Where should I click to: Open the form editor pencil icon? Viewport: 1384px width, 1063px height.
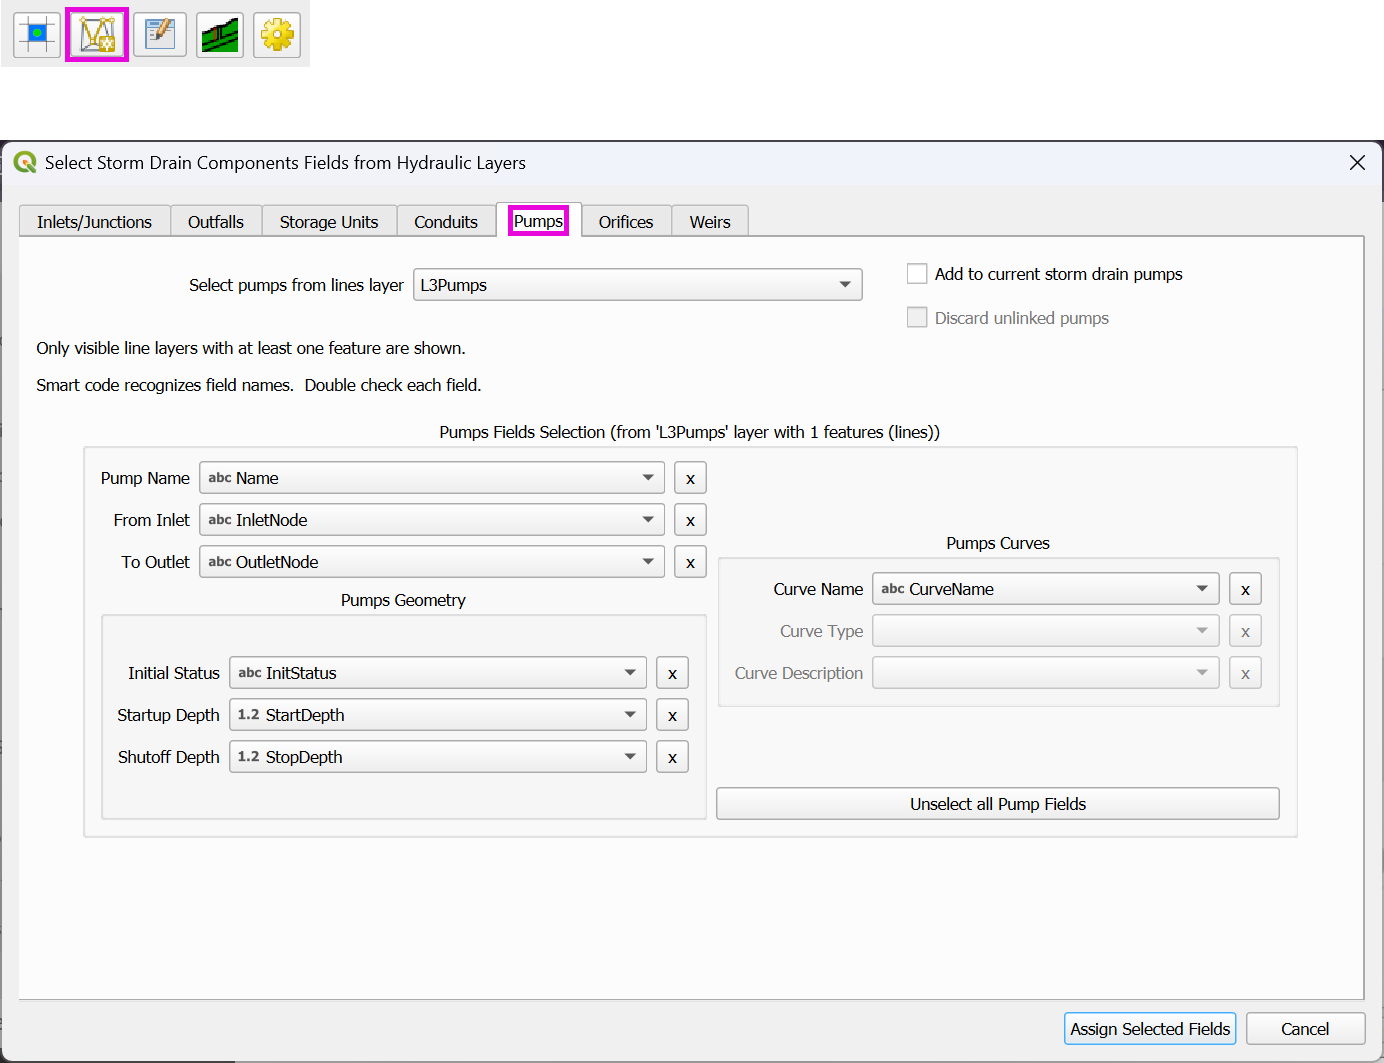(x=160, y=35)
